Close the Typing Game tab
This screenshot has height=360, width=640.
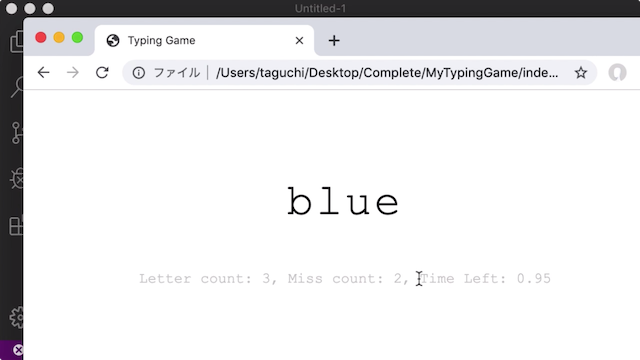299,40
